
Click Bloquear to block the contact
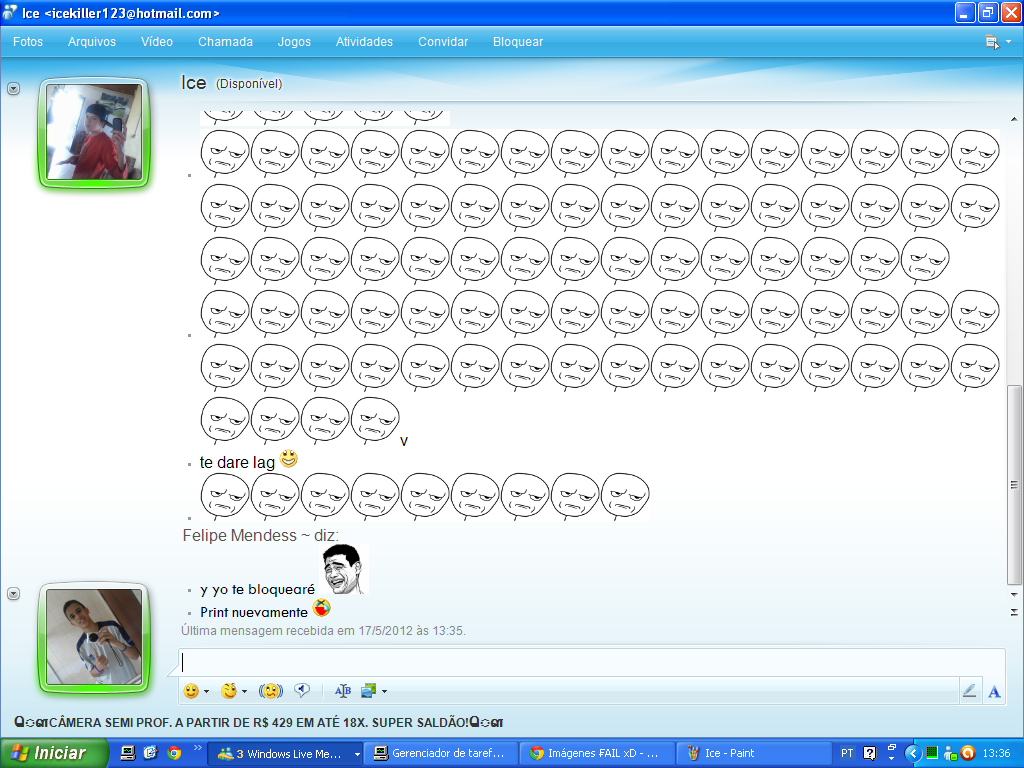pos(518,42)
